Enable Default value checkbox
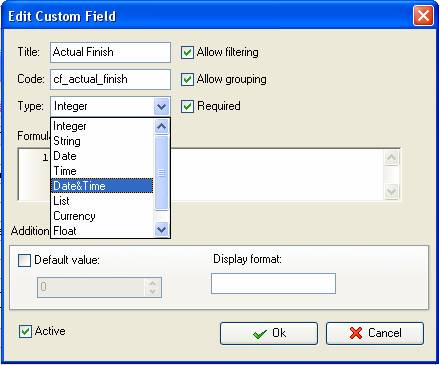The image size is (439, 365). tap(24, 260)
